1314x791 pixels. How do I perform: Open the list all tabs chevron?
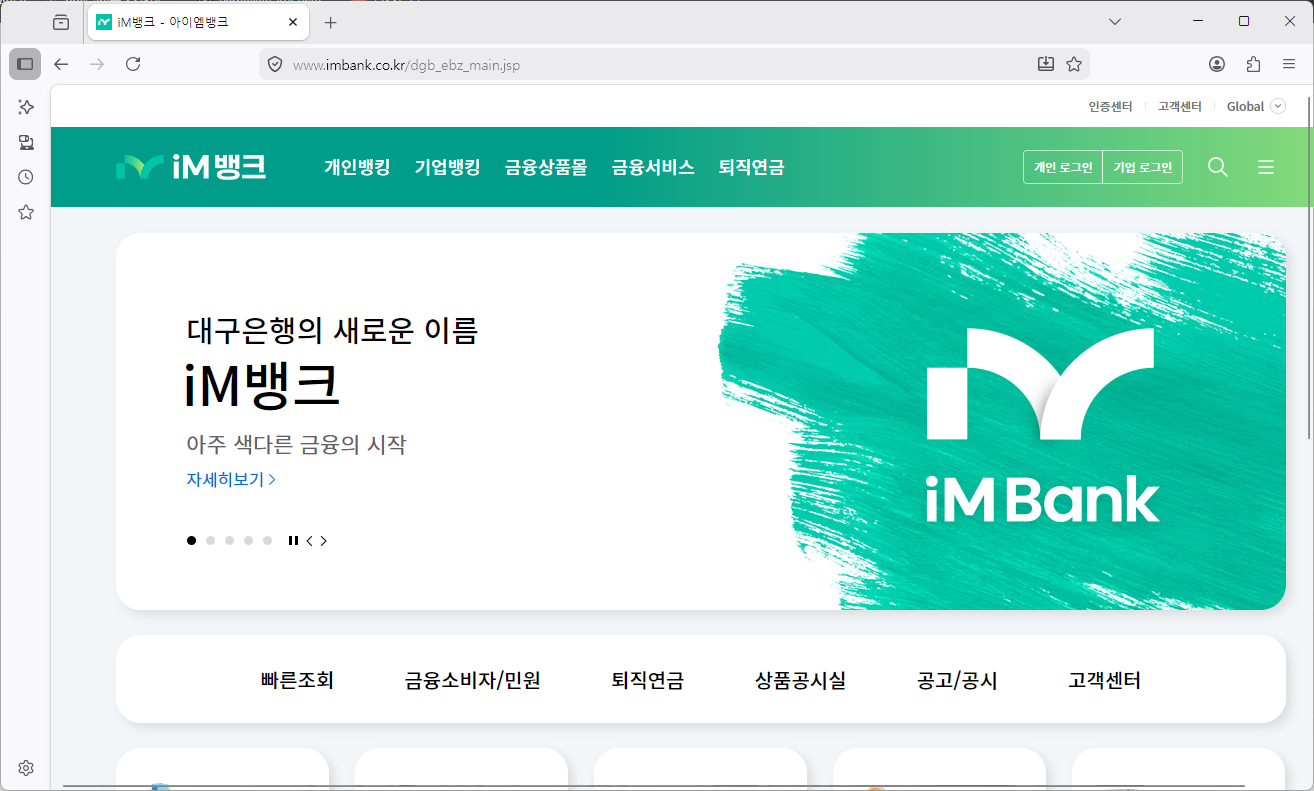pos(1116,21)
